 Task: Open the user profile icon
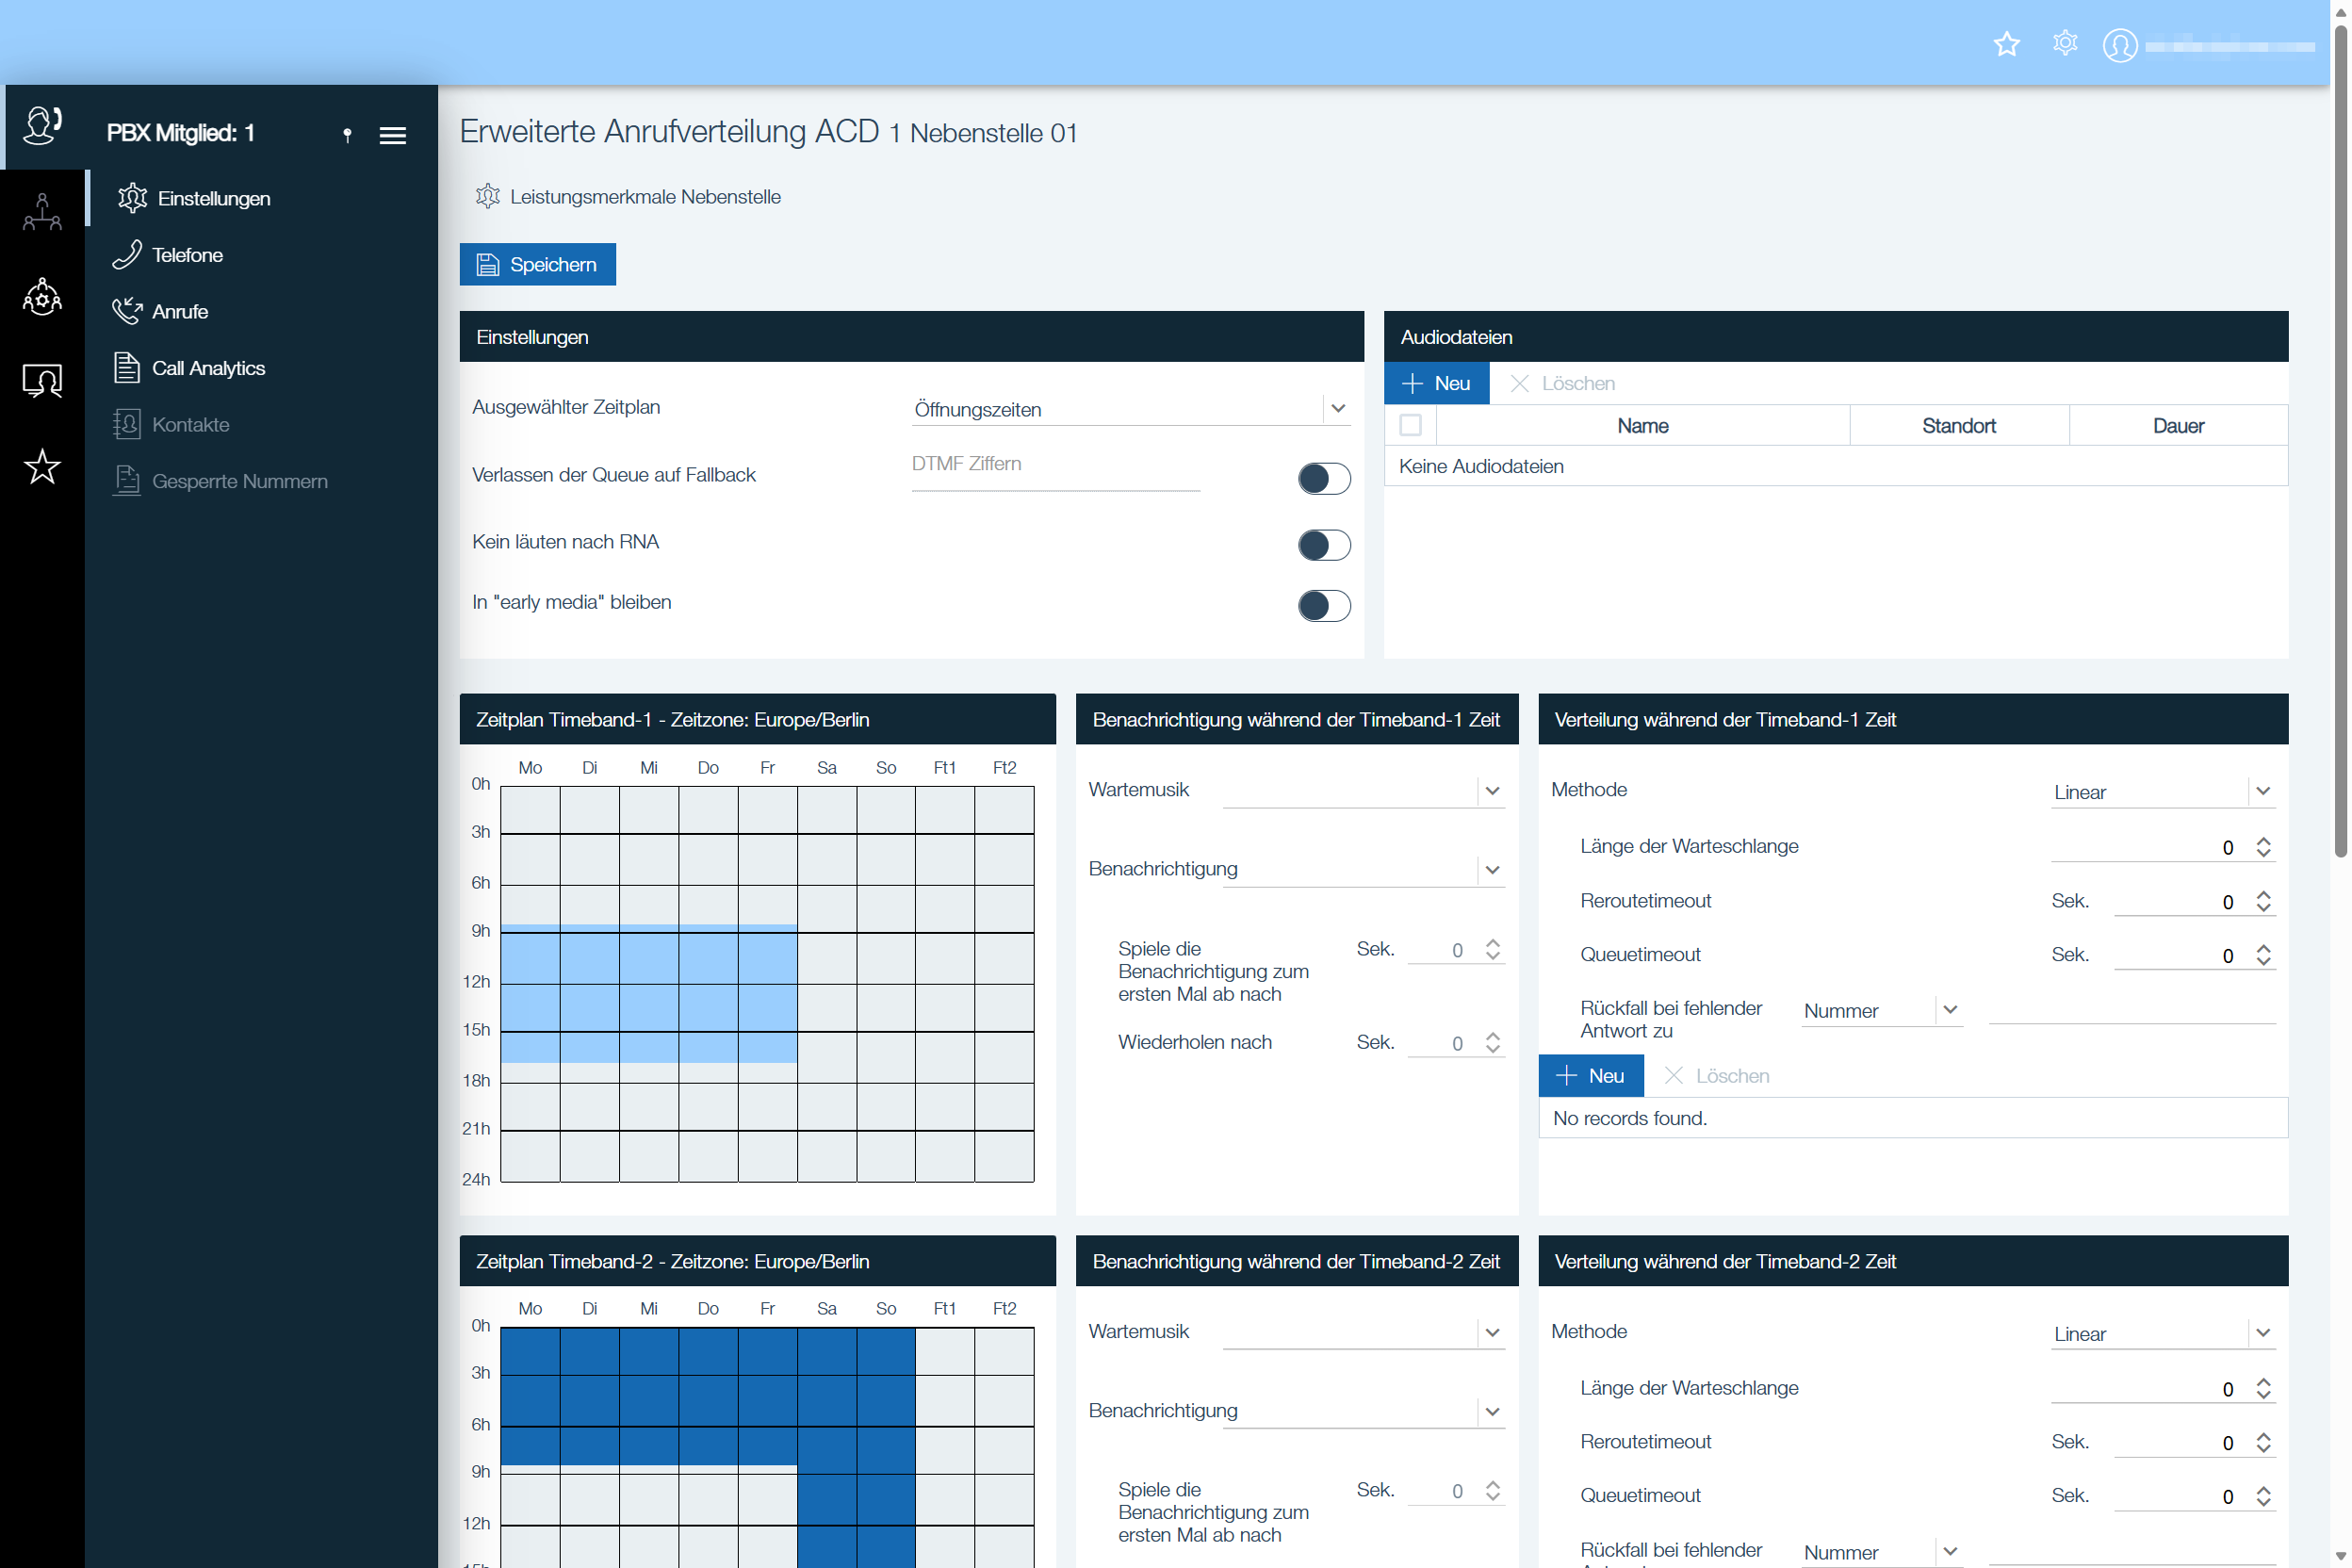(x=2120, y=45)
